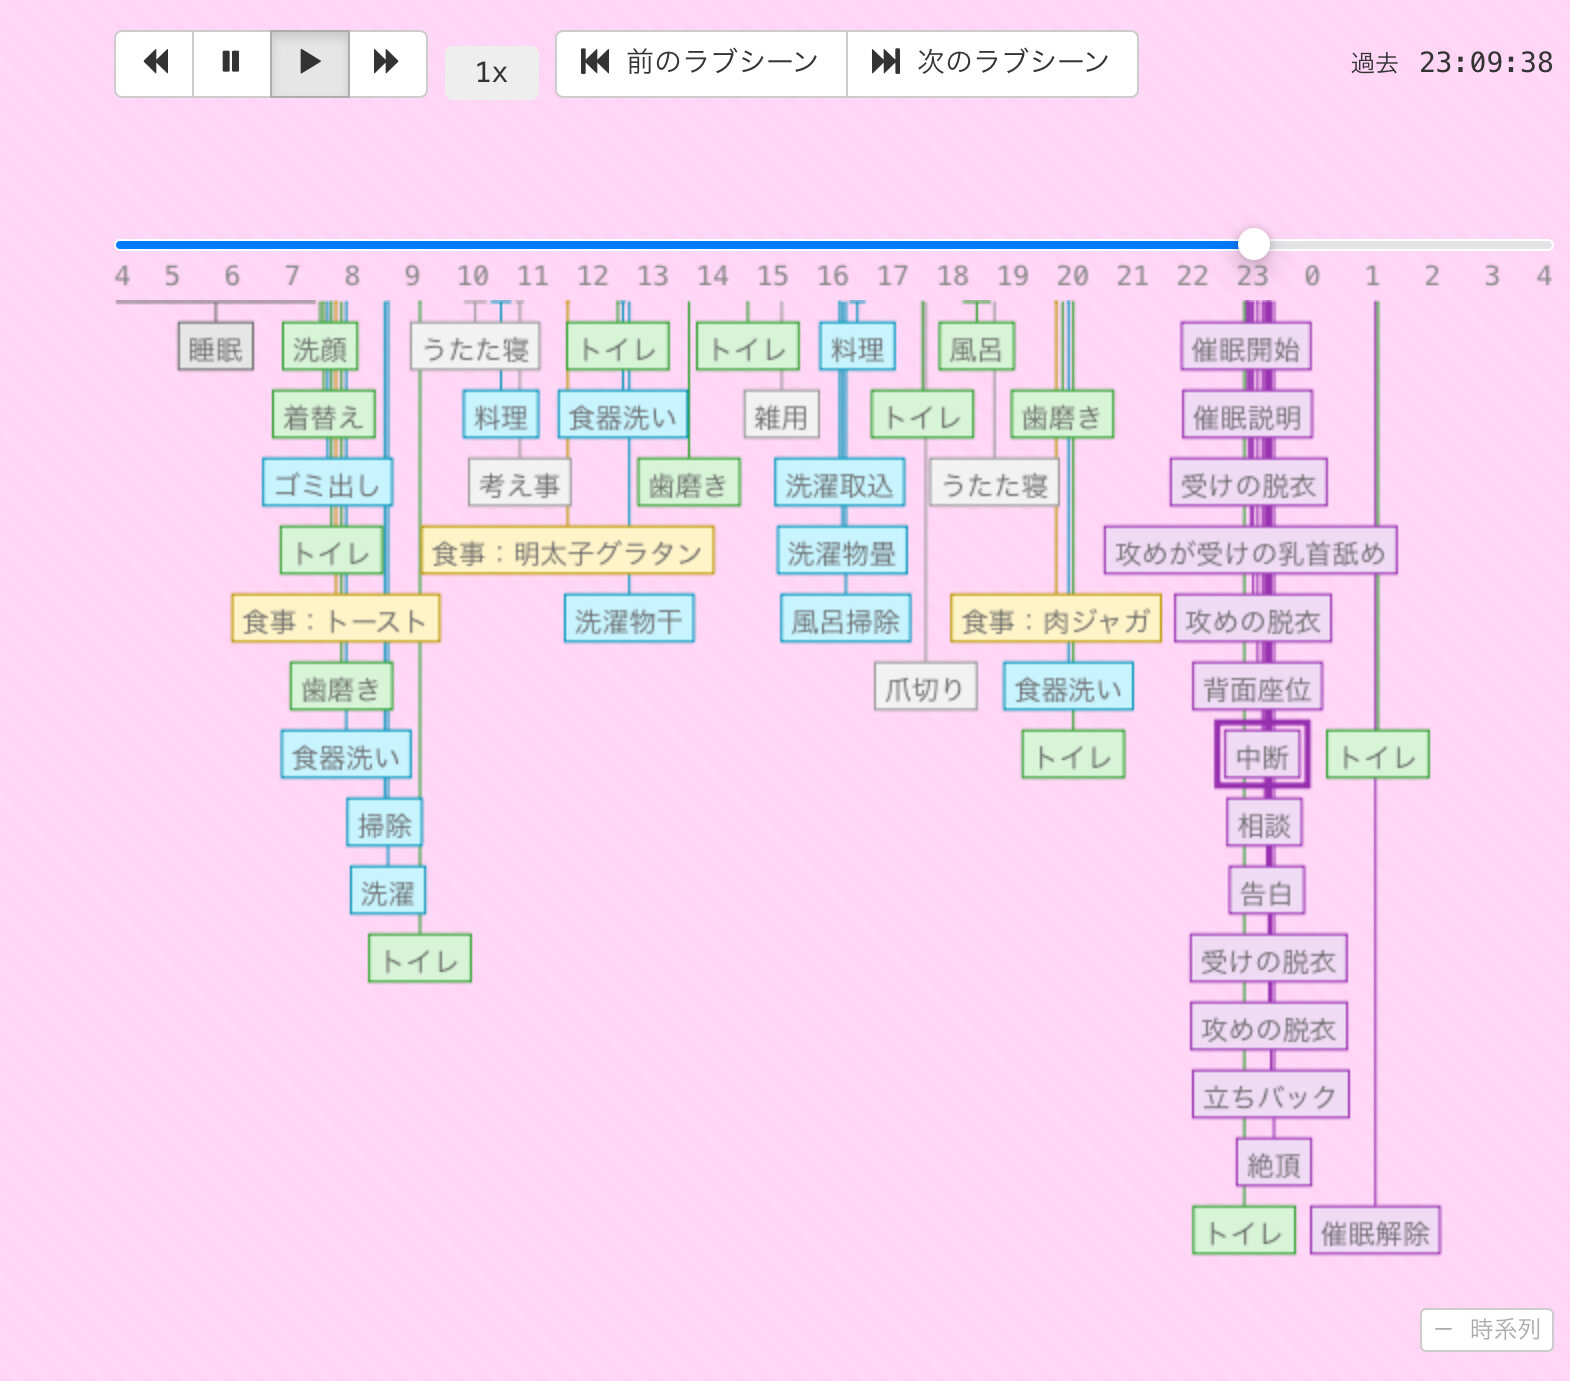Click the 爪切り event marker
Viewport: 1570px width, 1381px height.
pyautogui.click(x=925, y=688)
